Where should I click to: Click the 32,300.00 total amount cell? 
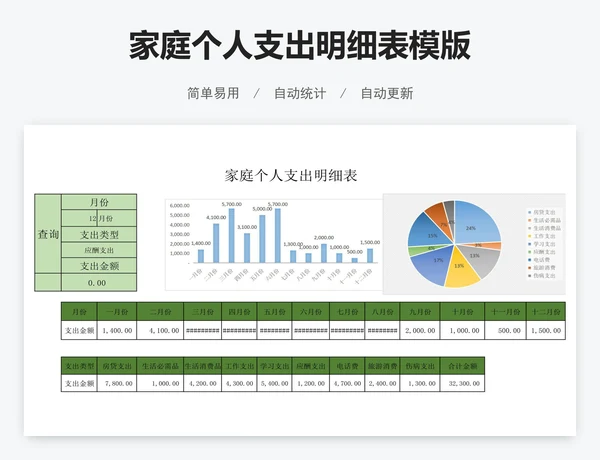pos(462,383)
